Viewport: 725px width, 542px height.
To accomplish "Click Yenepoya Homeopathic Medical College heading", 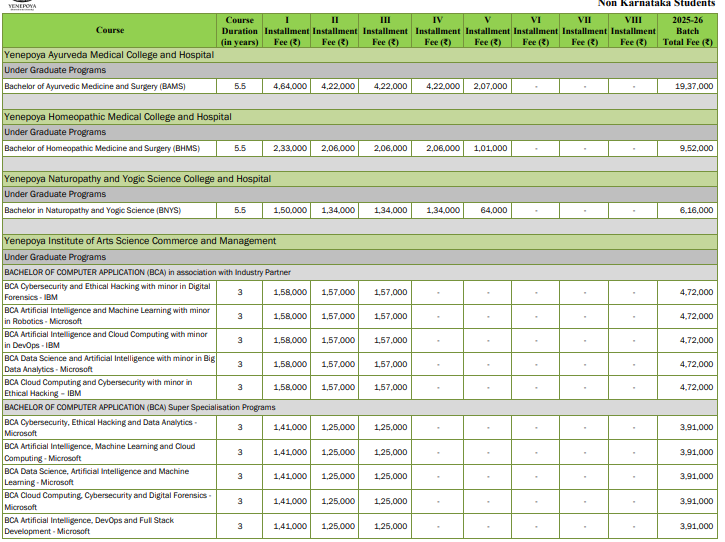I will tap(117, 117).
